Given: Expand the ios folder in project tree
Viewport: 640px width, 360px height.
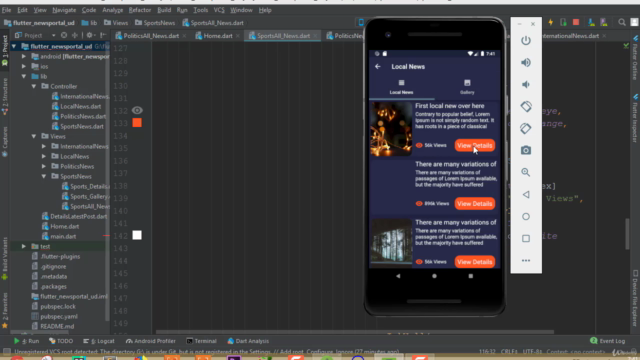Looking at the screenshot, I should tap(24, 66).
